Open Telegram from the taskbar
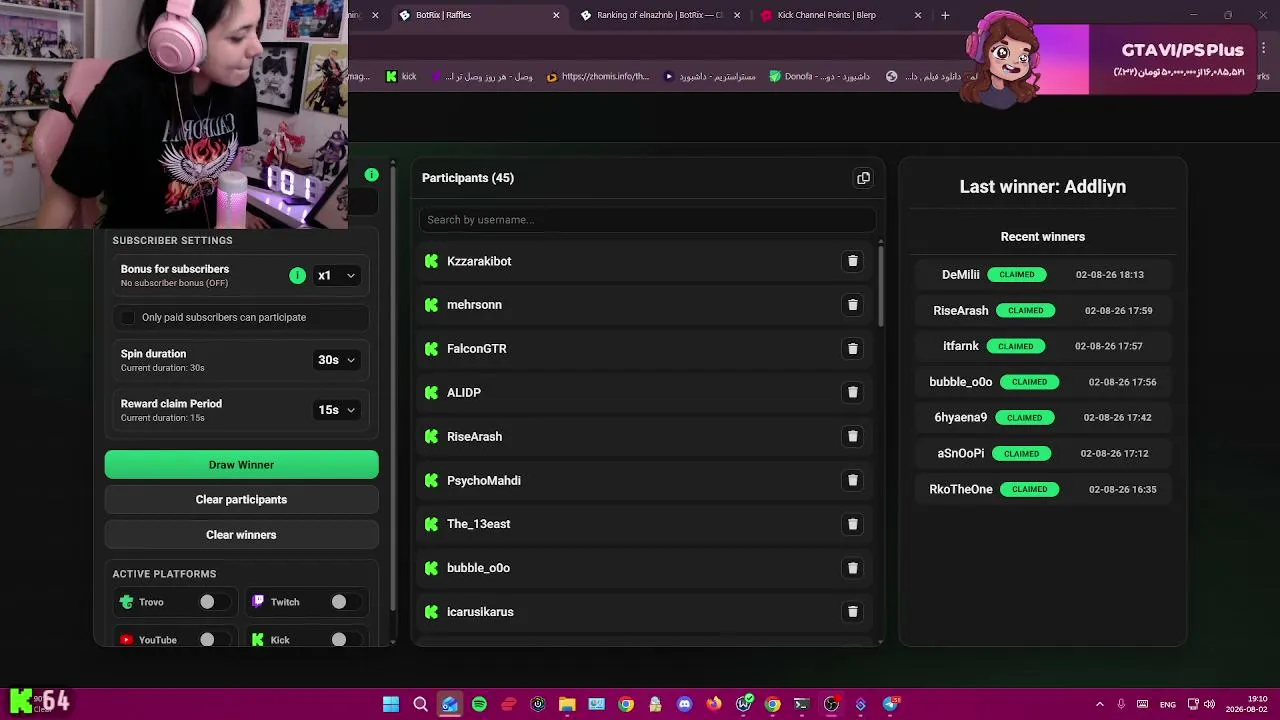1280x720 pixels. click(890, 704)
